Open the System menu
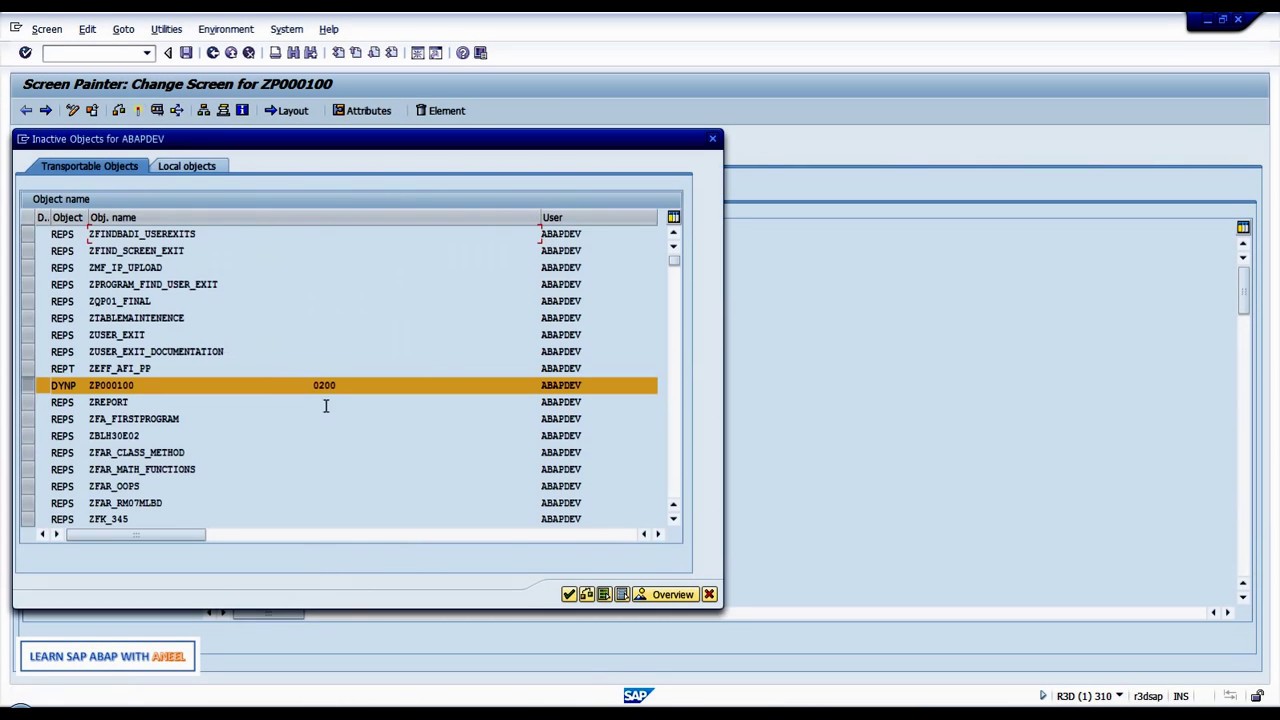 coord(286,29)
